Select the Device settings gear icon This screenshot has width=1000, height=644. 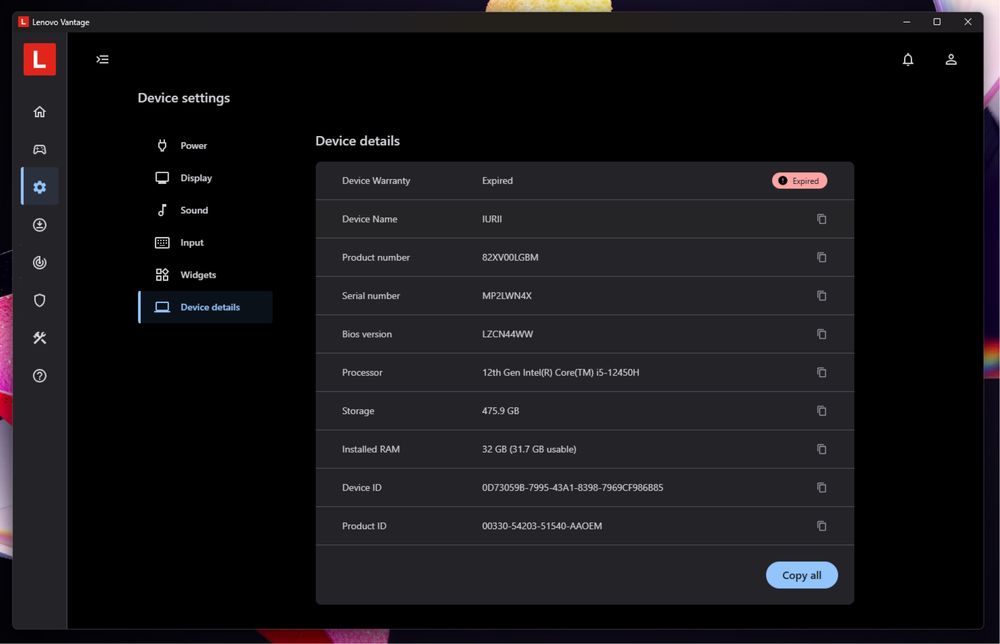click(40, 187)
